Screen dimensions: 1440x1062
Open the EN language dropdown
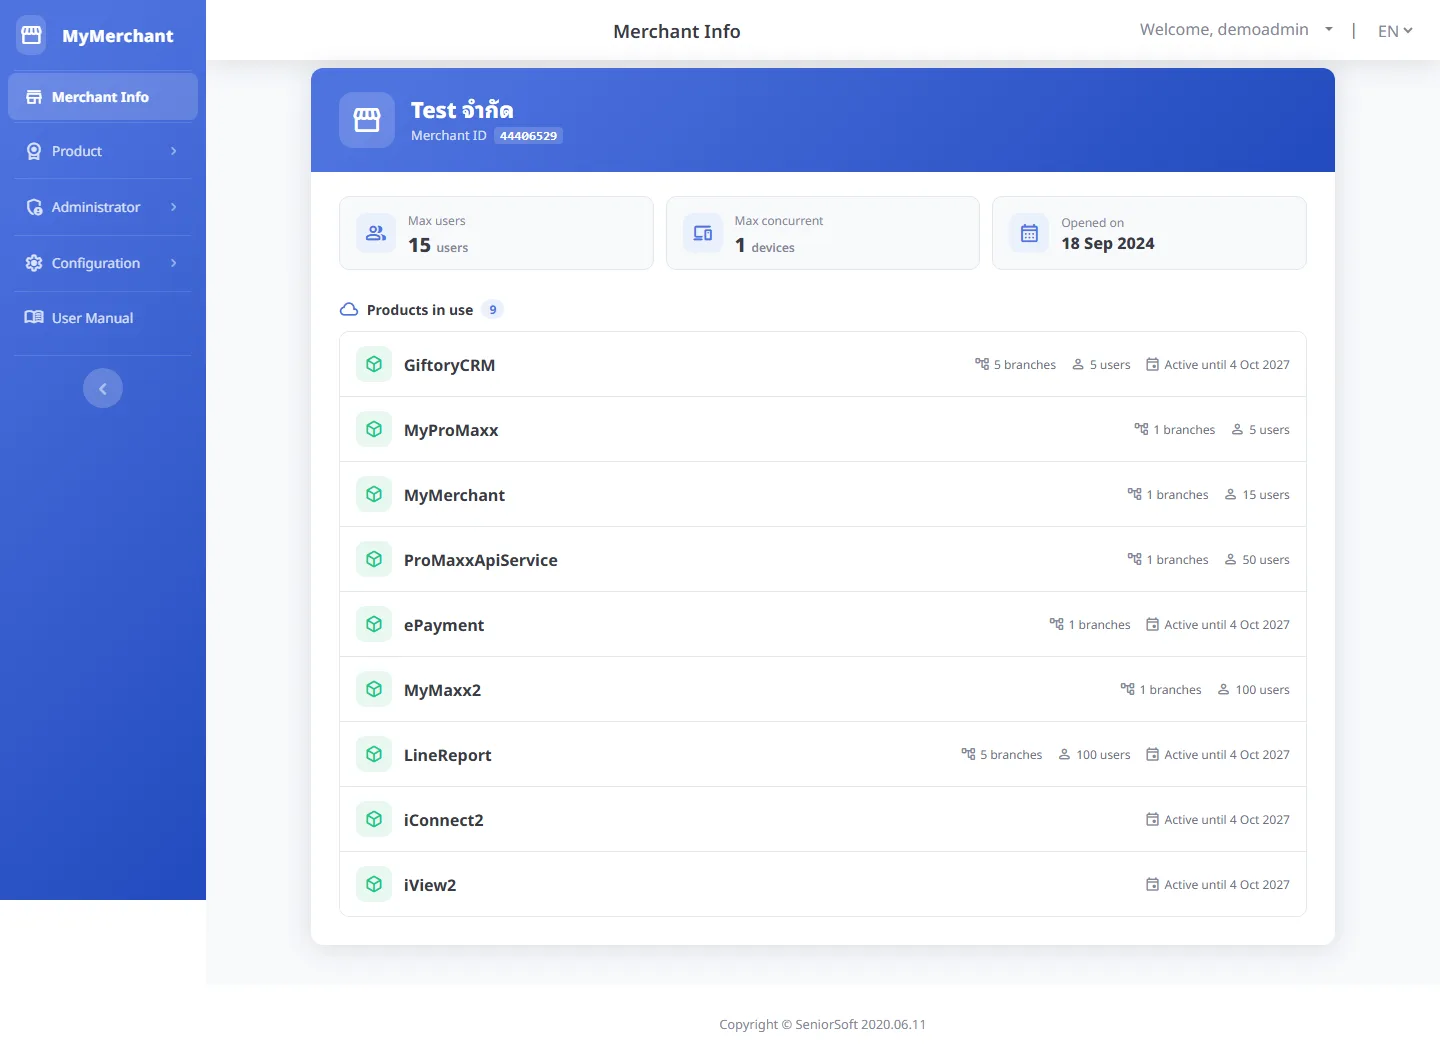(x=1395, y=31)
